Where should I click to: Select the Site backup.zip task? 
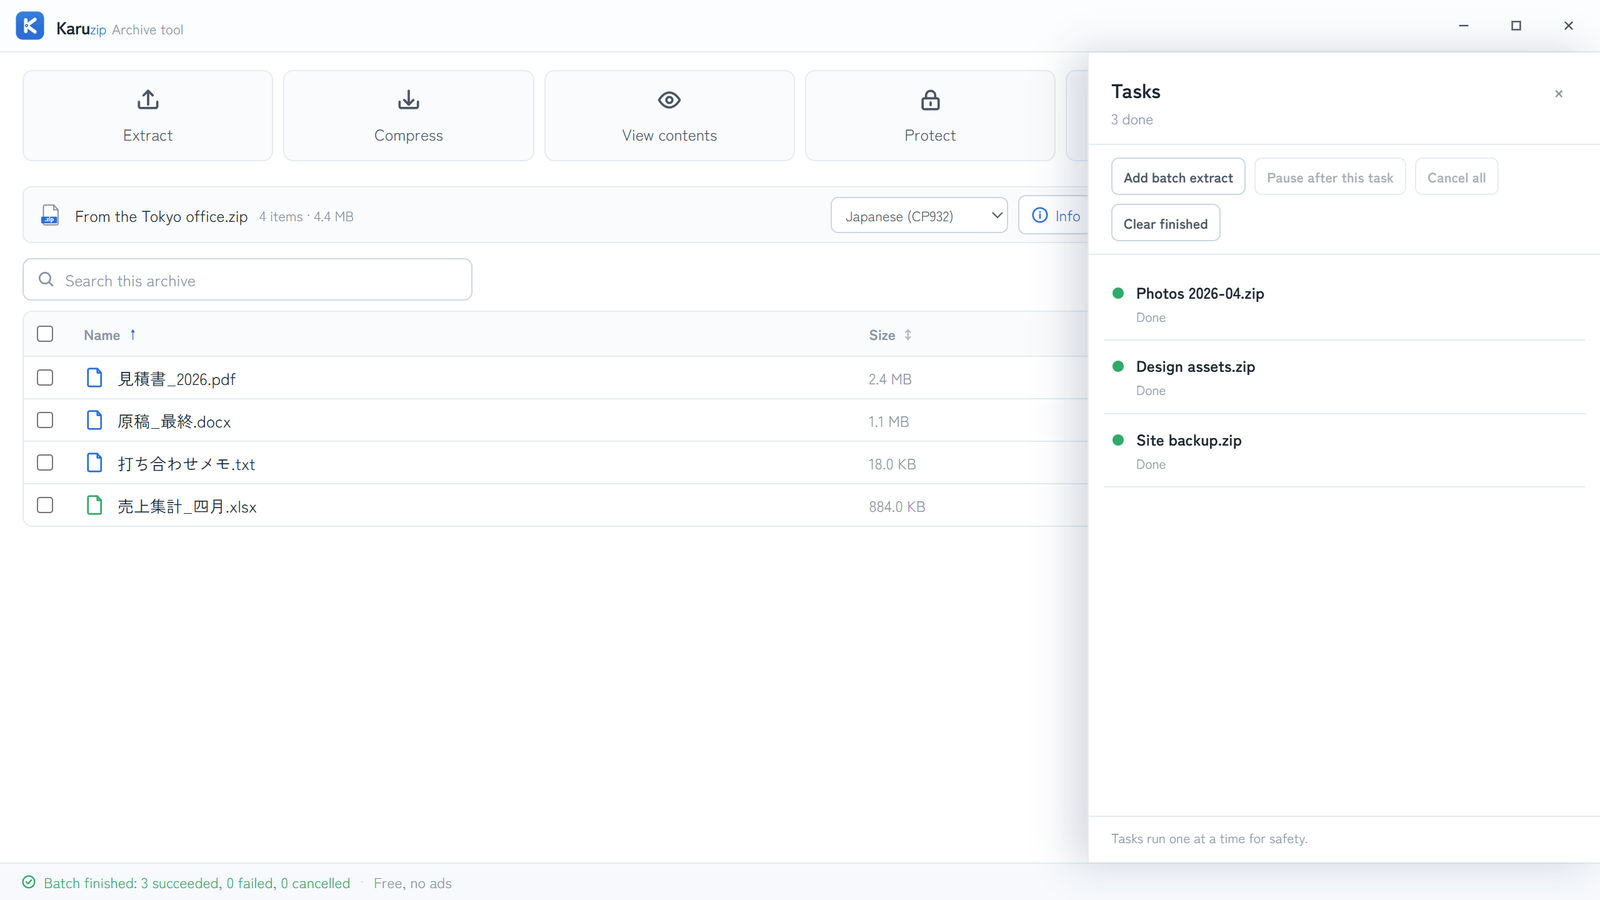tap(1344, 451)
